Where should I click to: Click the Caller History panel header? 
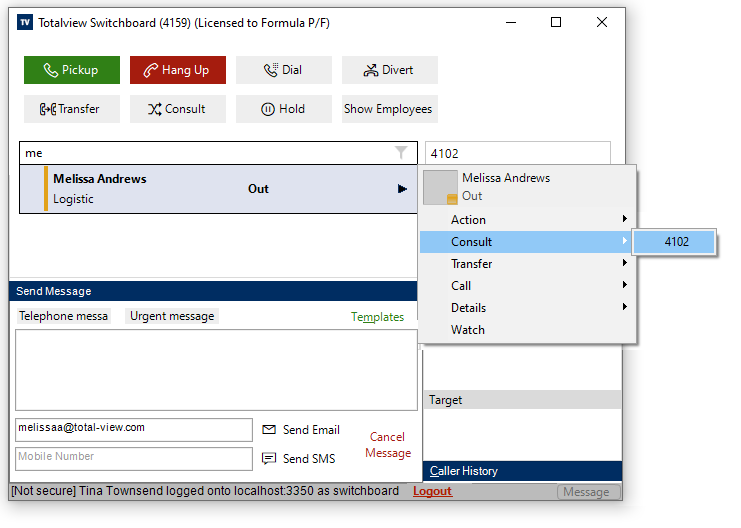[x=523, y=471]
